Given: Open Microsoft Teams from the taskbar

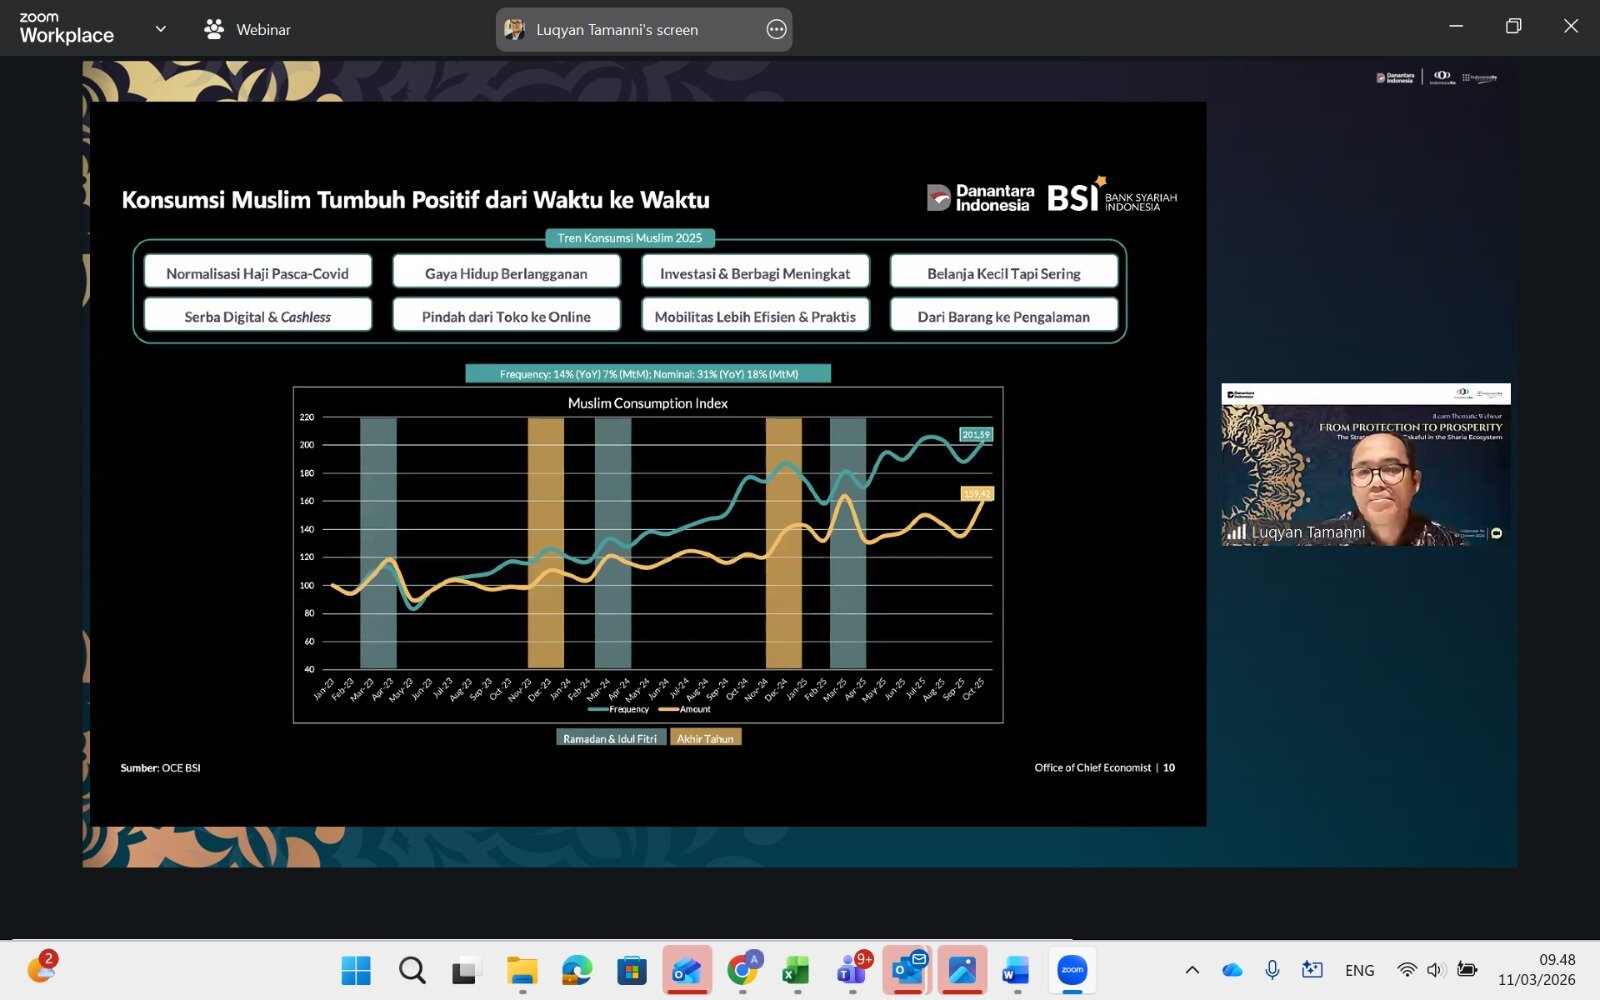Looking at the screenshot, I should click(852, 970).
